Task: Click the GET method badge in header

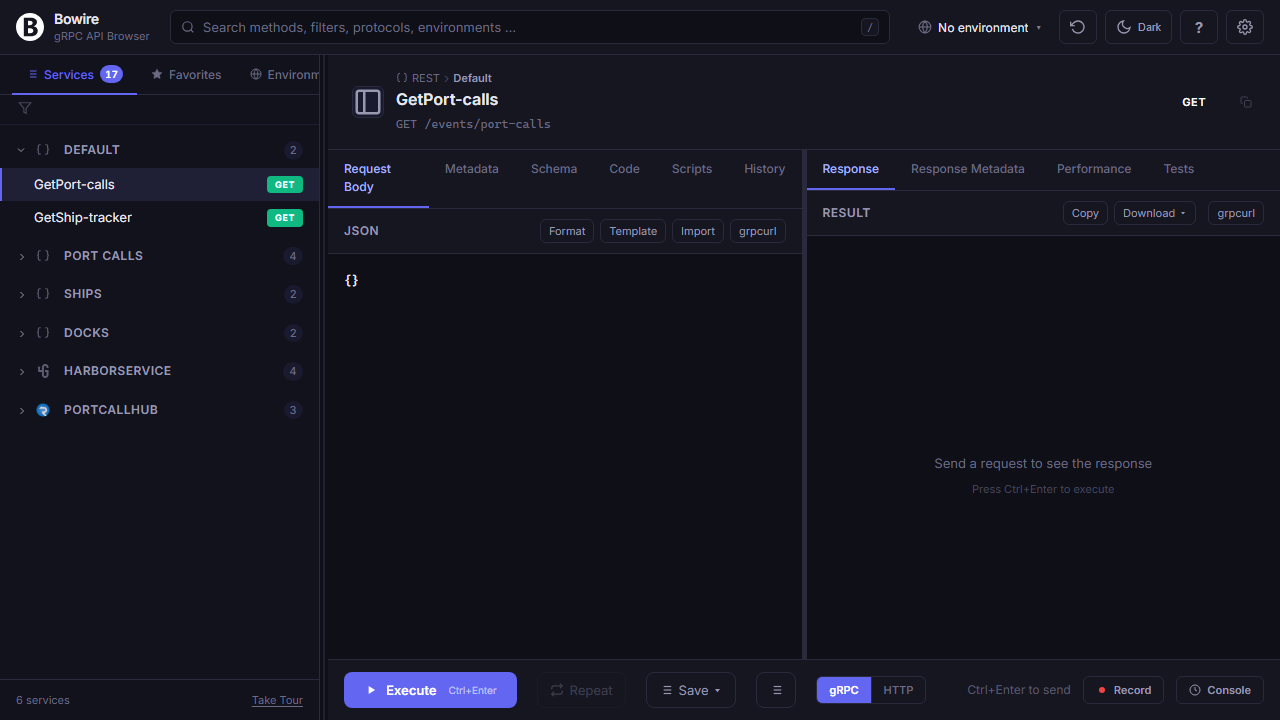Action: click(1194, 102)
